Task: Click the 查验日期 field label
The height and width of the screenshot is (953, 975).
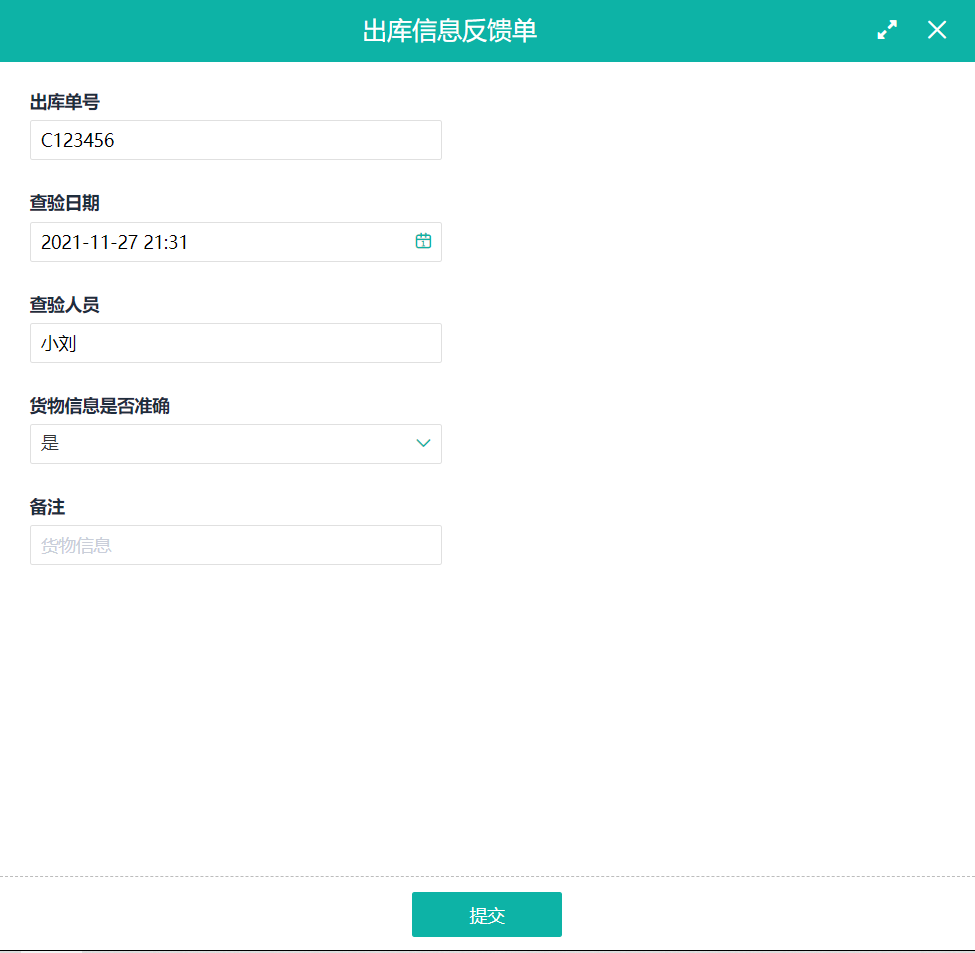Action: tap(64, 203)
